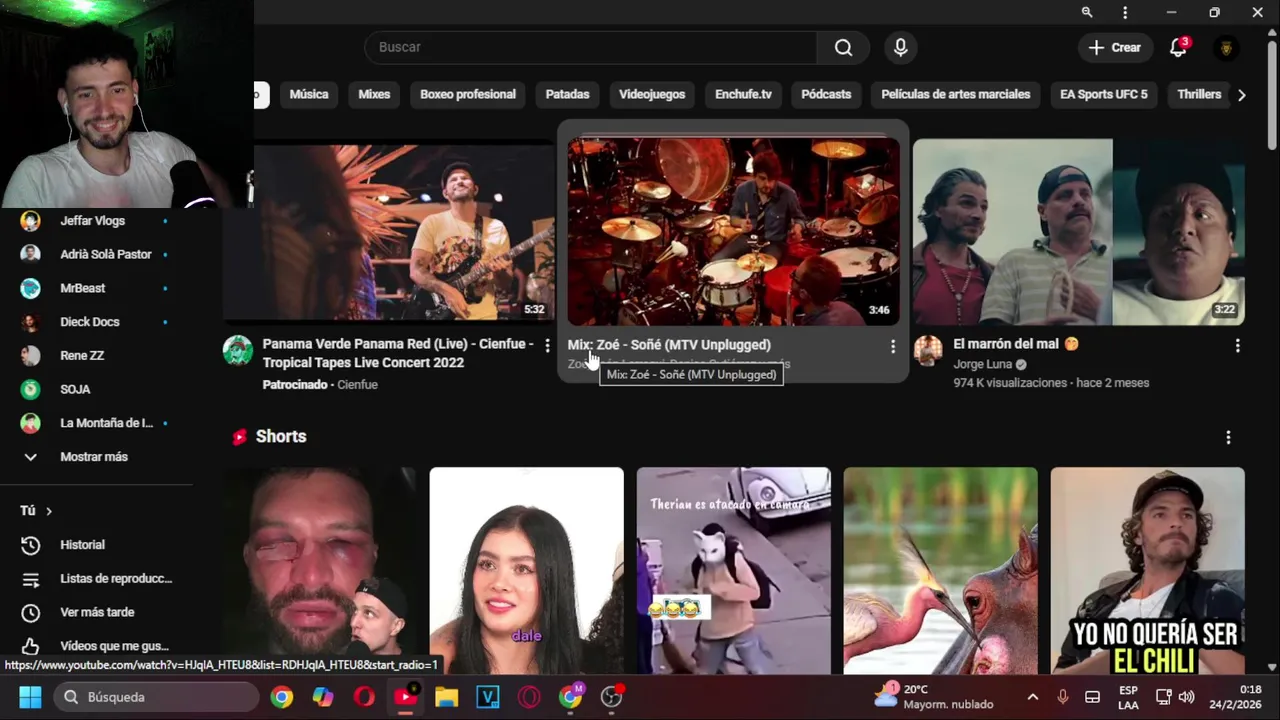This screenshot has width=1280, height=720.
Task: Select the Videojuegos filter chip
Action: click(652, 94)
